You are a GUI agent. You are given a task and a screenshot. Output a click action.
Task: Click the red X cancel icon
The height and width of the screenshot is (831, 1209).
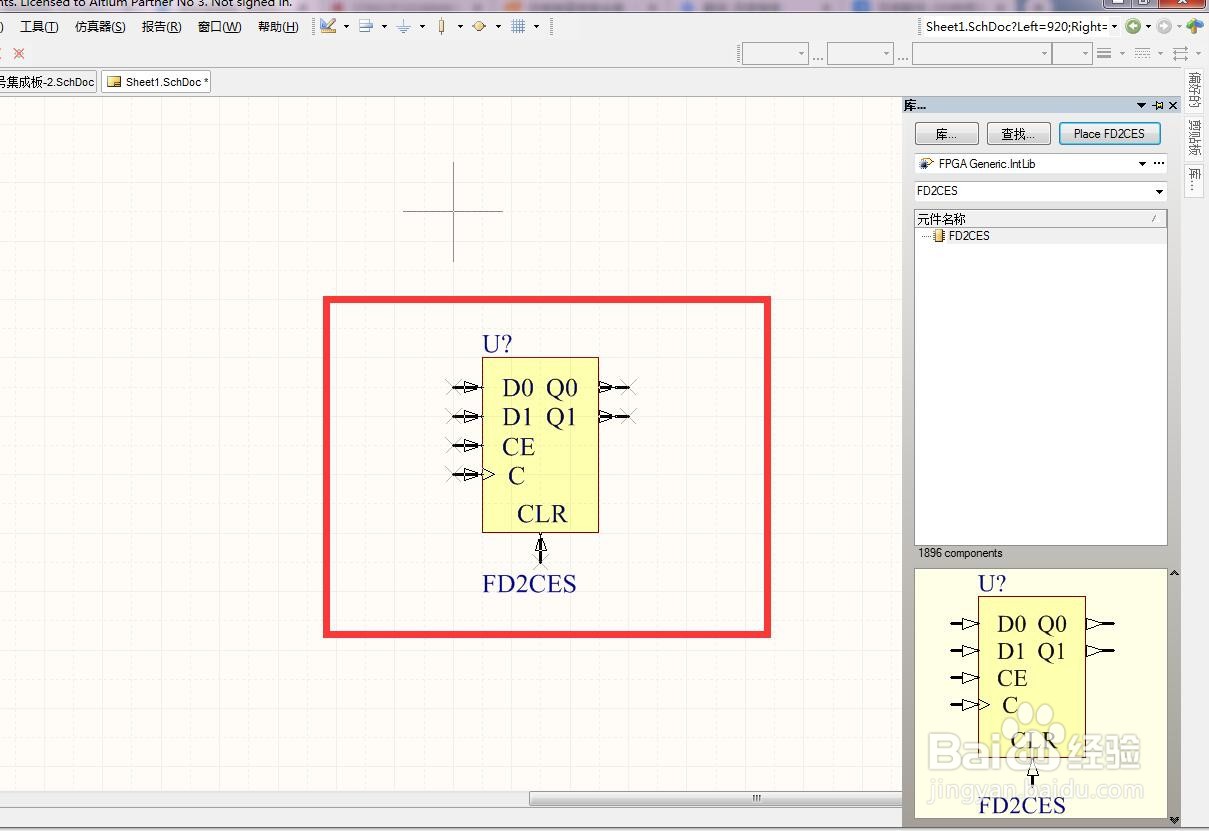pyautogui.click(x=18, y=53)
